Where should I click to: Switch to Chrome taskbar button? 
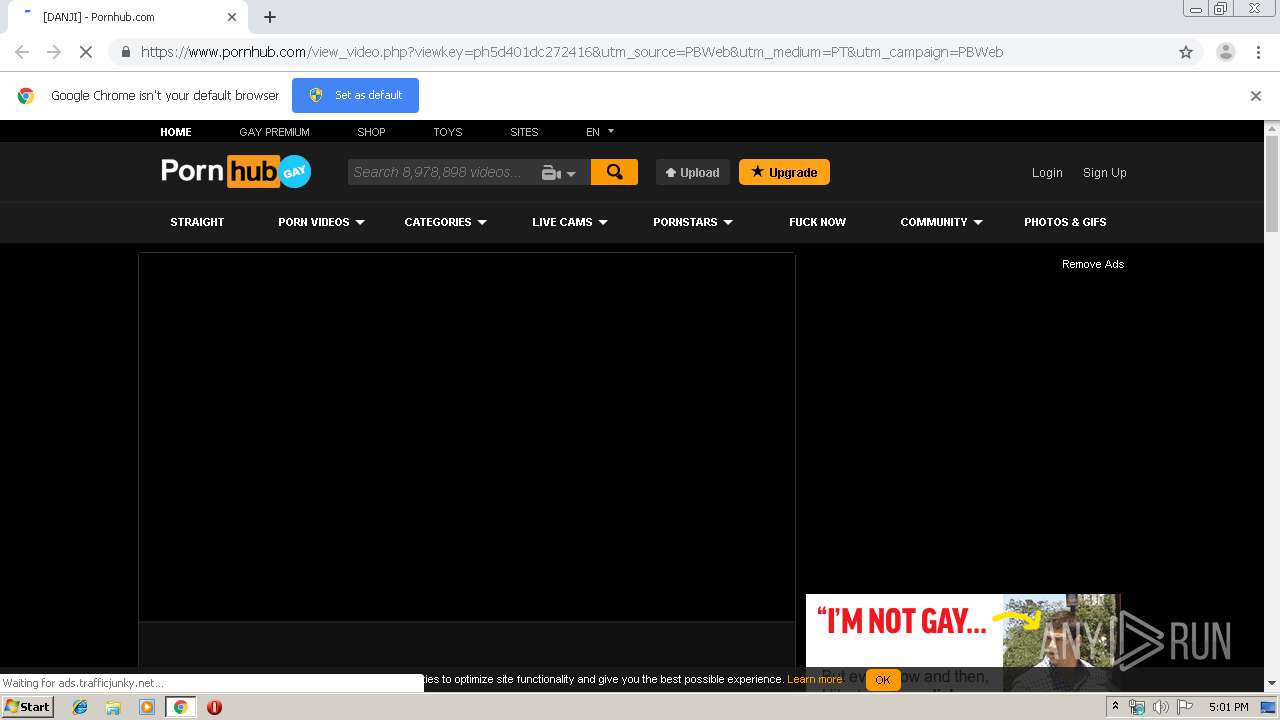coord(180,707)
